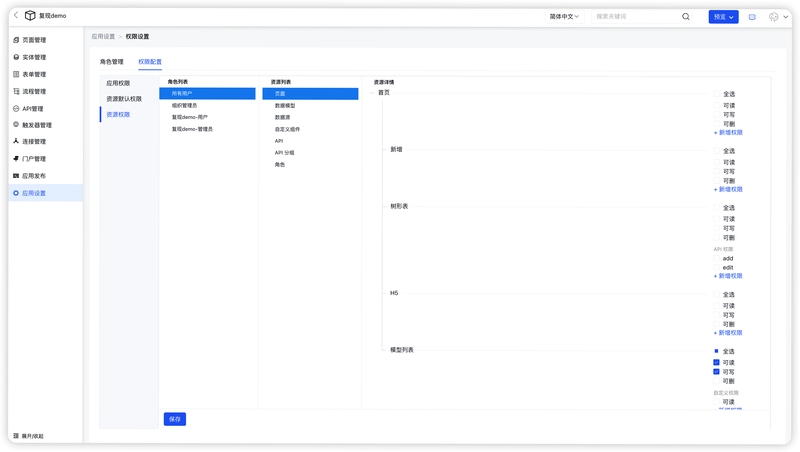Viewport: 800px width, 452px height.
Task: Click the 连接管理 sidebar icon
Action: tap(16, 141)
